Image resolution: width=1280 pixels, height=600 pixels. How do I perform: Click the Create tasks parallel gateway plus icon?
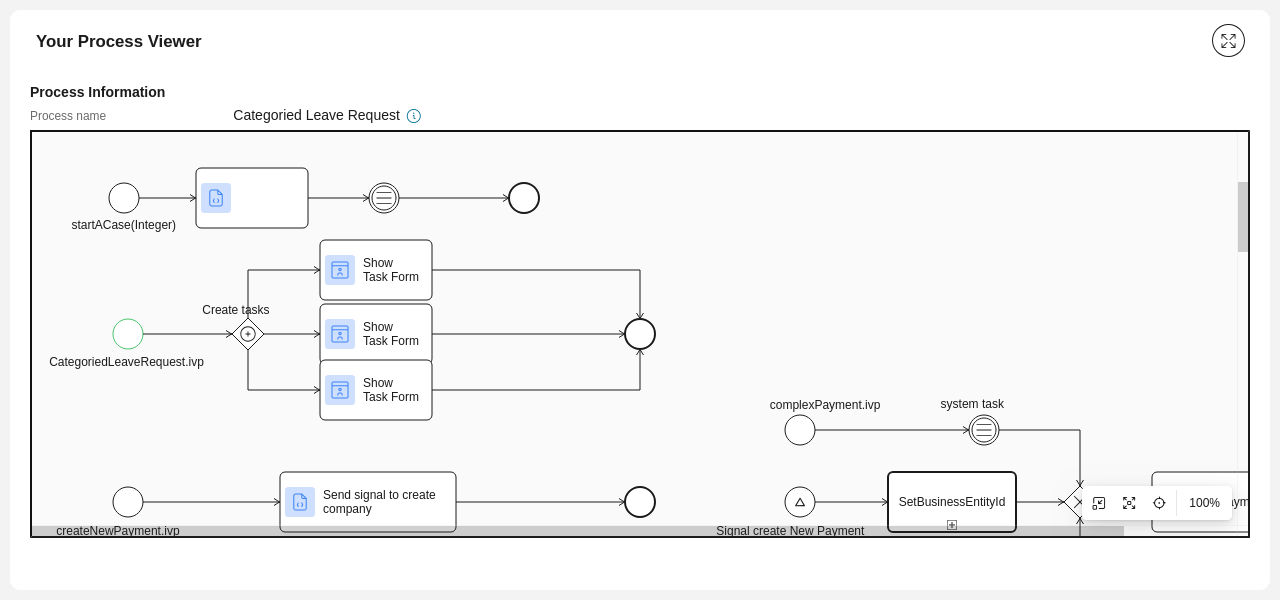[x=248, y=334]
